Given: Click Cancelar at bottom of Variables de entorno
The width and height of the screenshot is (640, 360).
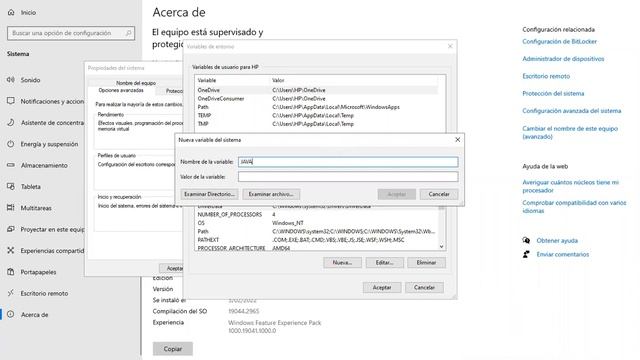Looking at the screenshot, I should click(424, 287).
